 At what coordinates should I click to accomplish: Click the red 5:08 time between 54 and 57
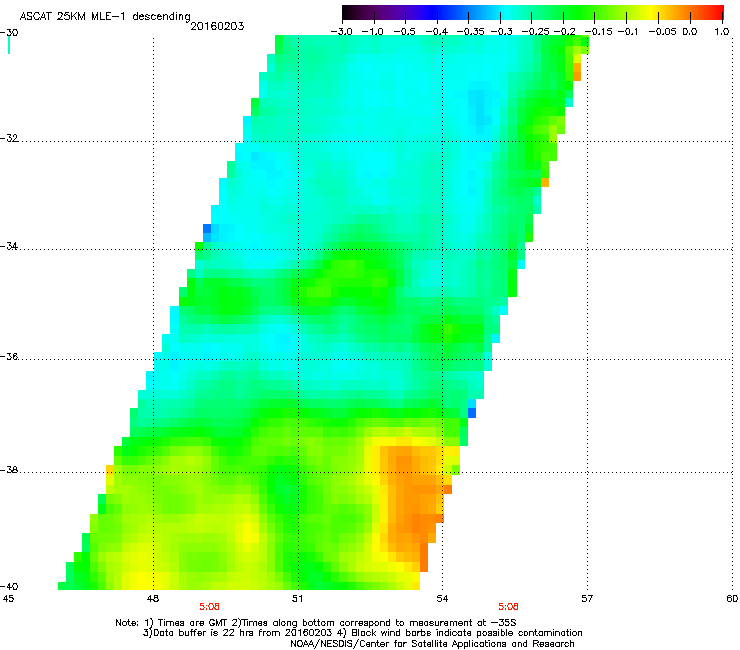[x=508, y=607]
